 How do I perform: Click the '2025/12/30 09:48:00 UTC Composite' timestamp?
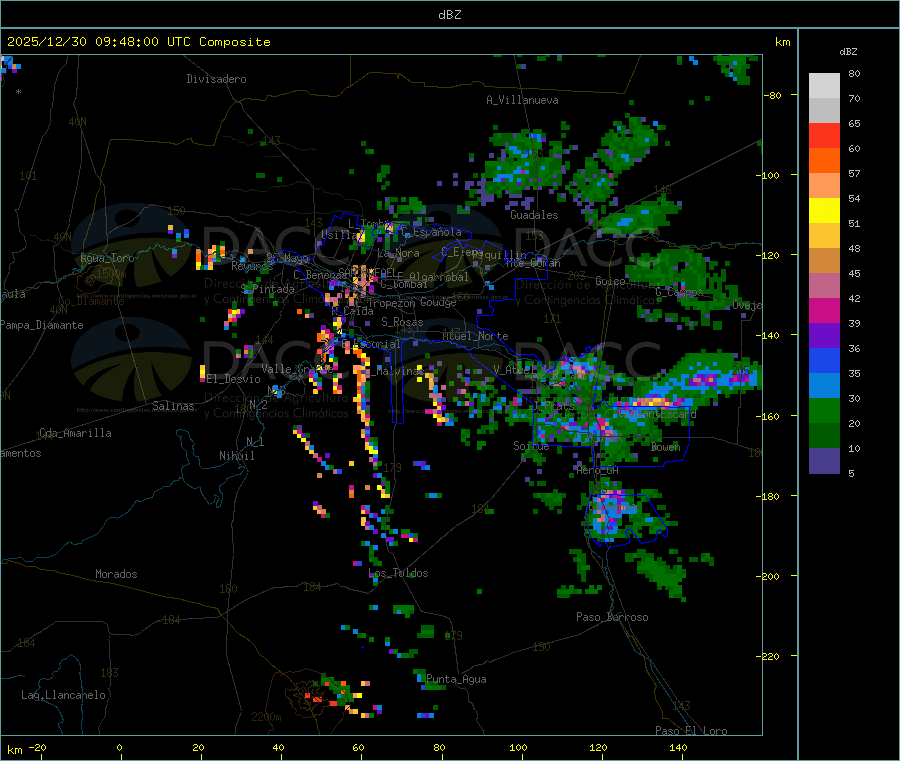(138, 42)
